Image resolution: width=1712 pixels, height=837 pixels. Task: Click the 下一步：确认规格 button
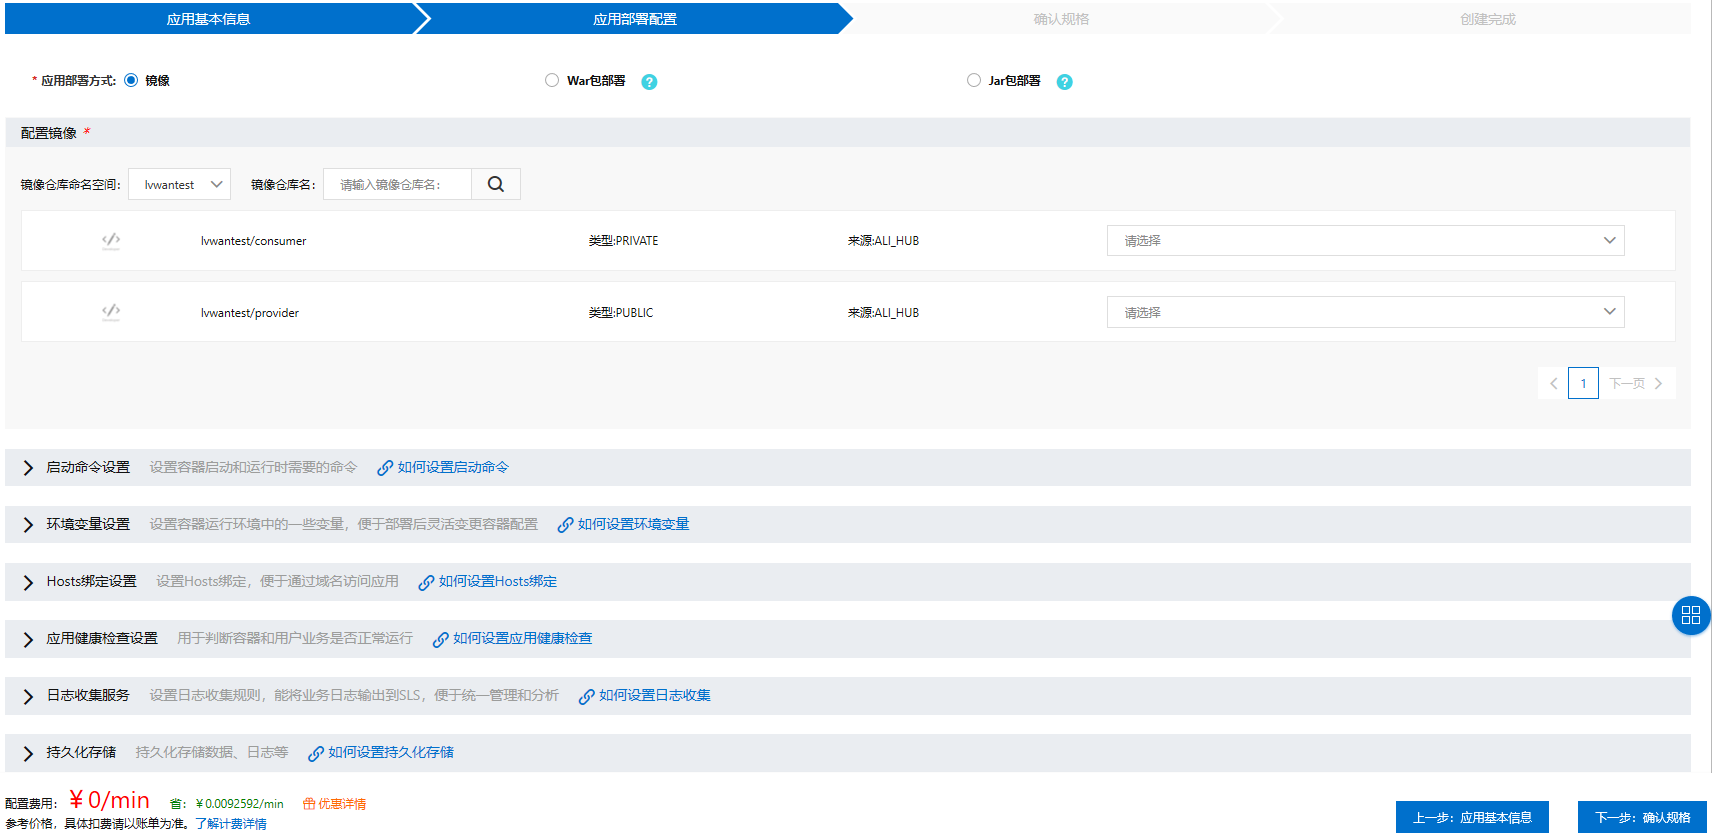pyautogui.click(x=1642, y=817)
